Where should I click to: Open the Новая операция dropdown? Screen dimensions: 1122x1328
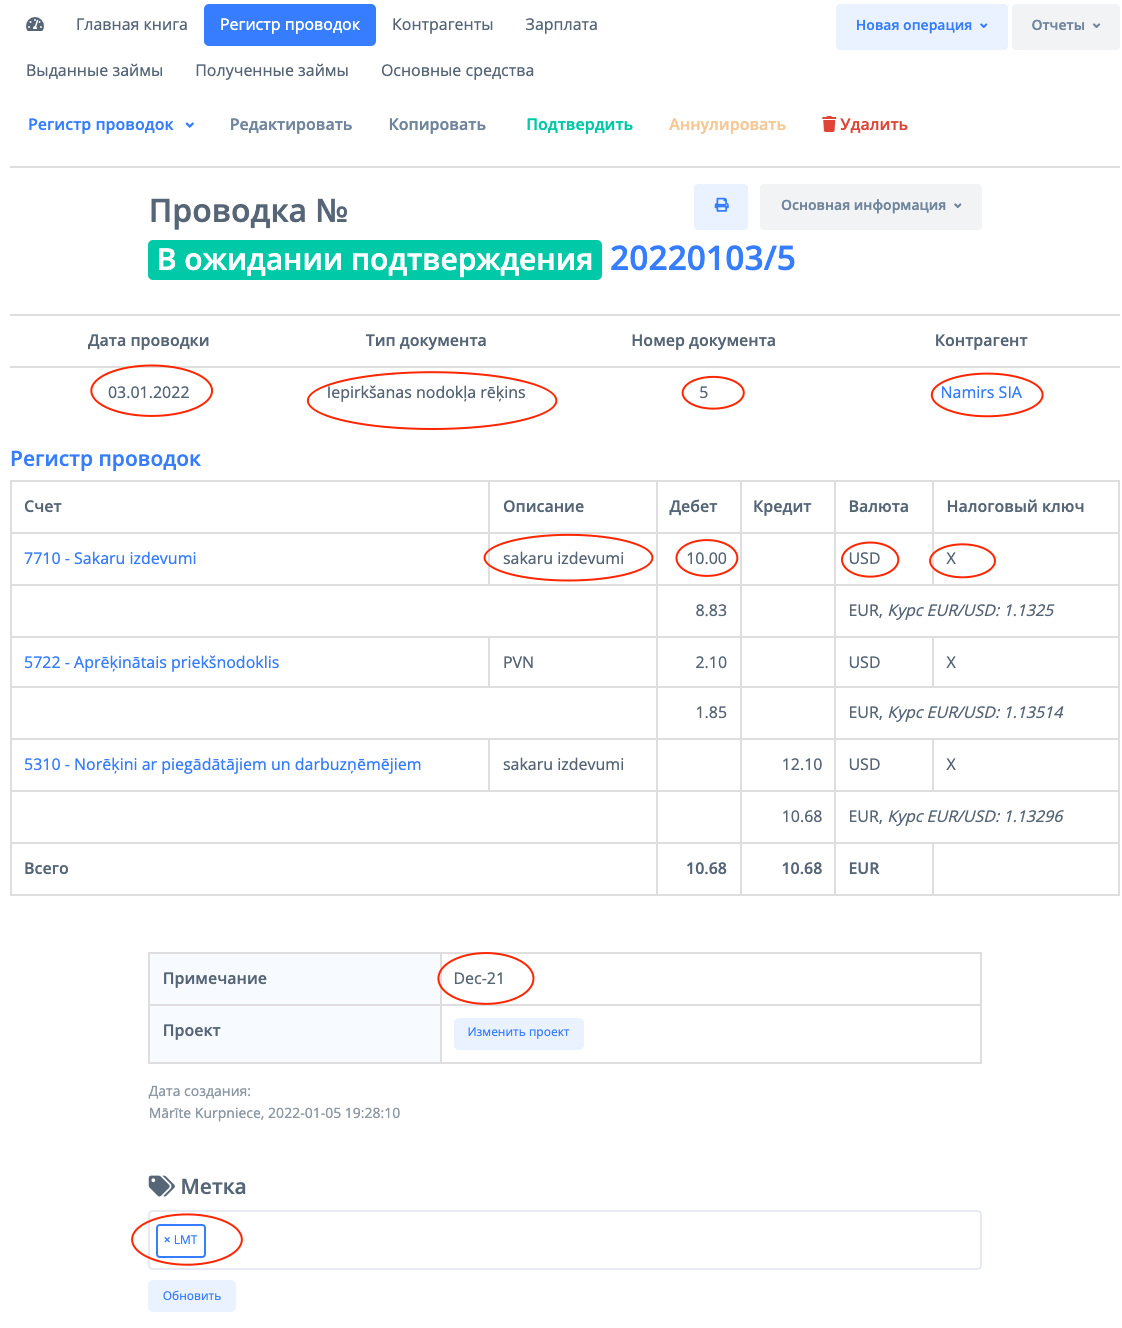[x=921, y=26]
